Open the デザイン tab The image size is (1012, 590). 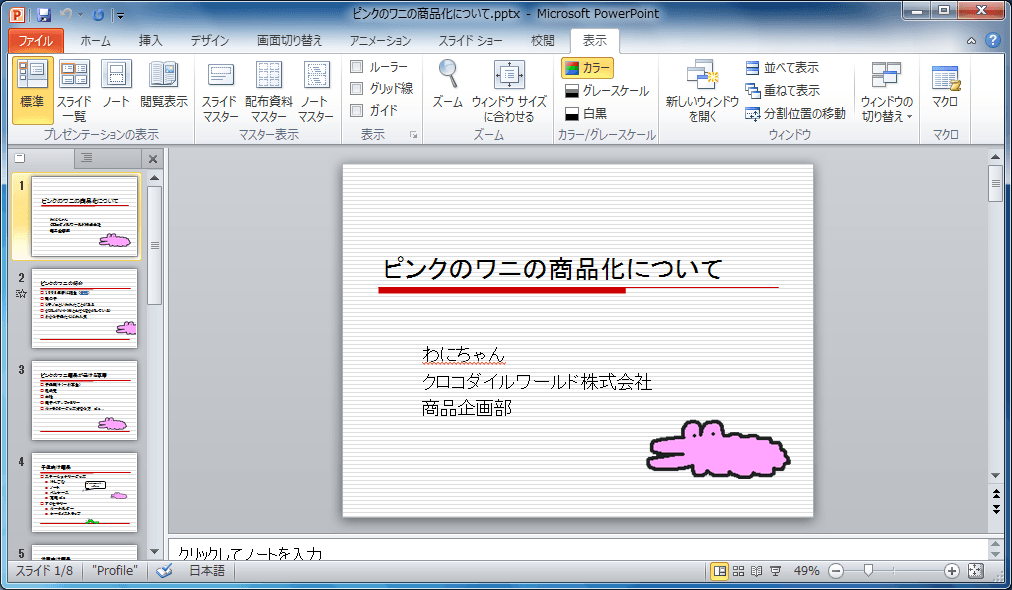[x=209, y=41]
